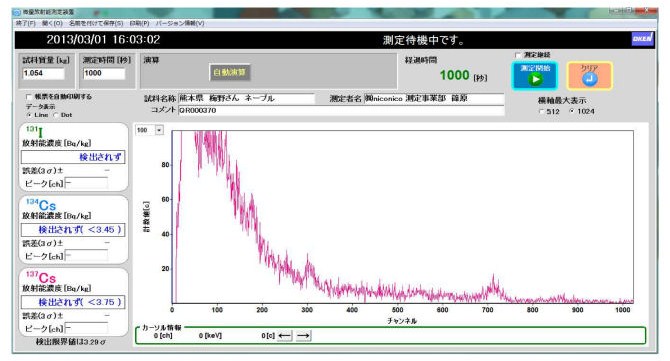Click the sample mass field showing 1.054
The image size is (670, 361).
click(43, 73)
